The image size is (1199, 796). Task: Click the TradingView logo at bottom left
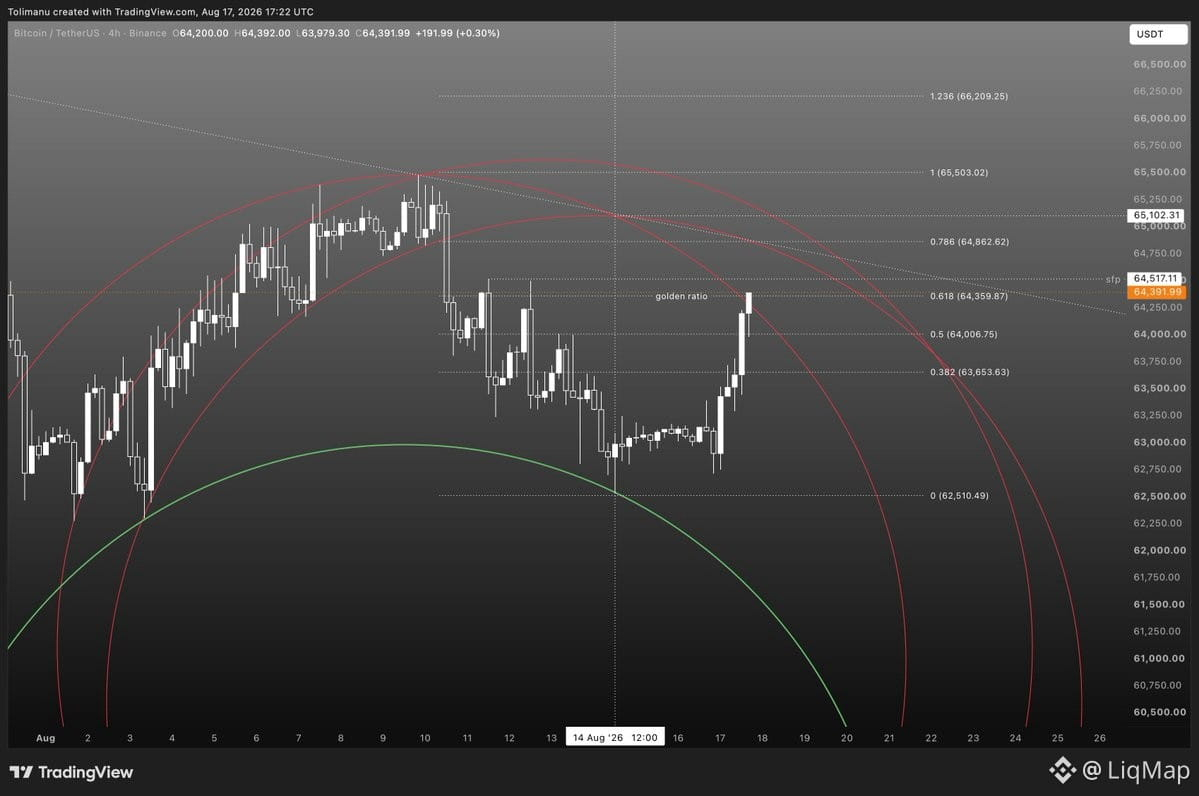(71, 772)
